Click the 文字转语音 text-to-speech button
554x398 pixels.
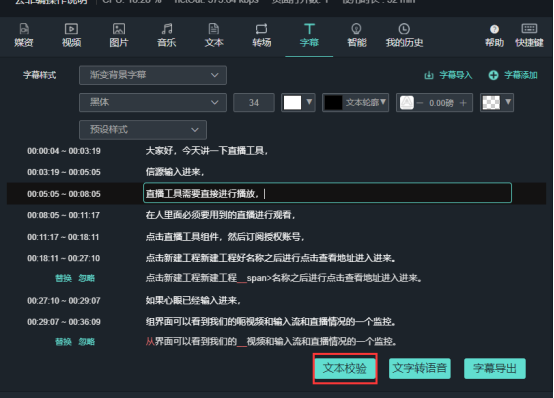[420, 368]
